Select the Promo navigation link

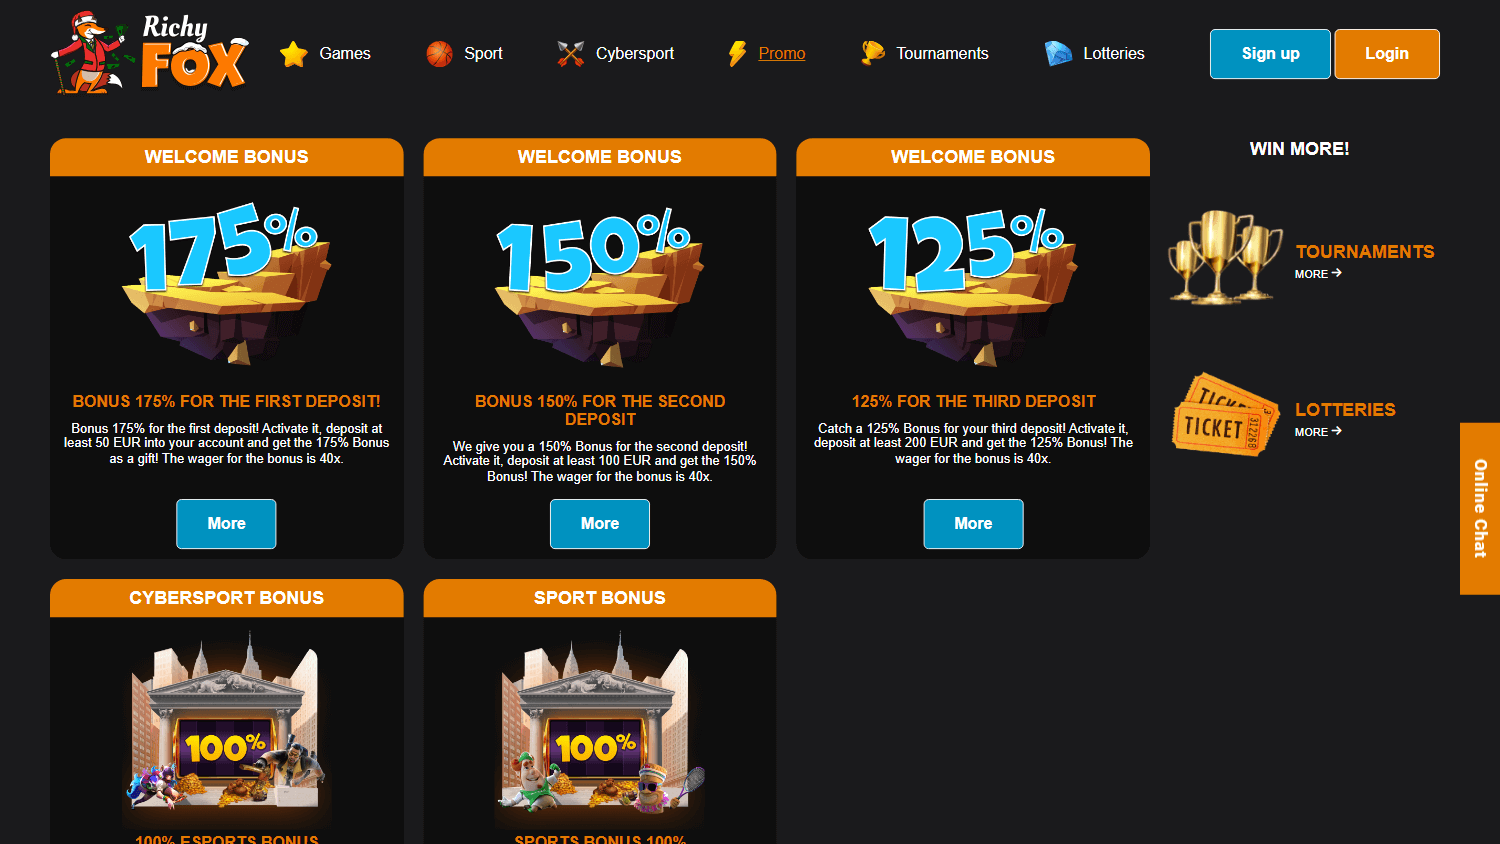[782, 54]
